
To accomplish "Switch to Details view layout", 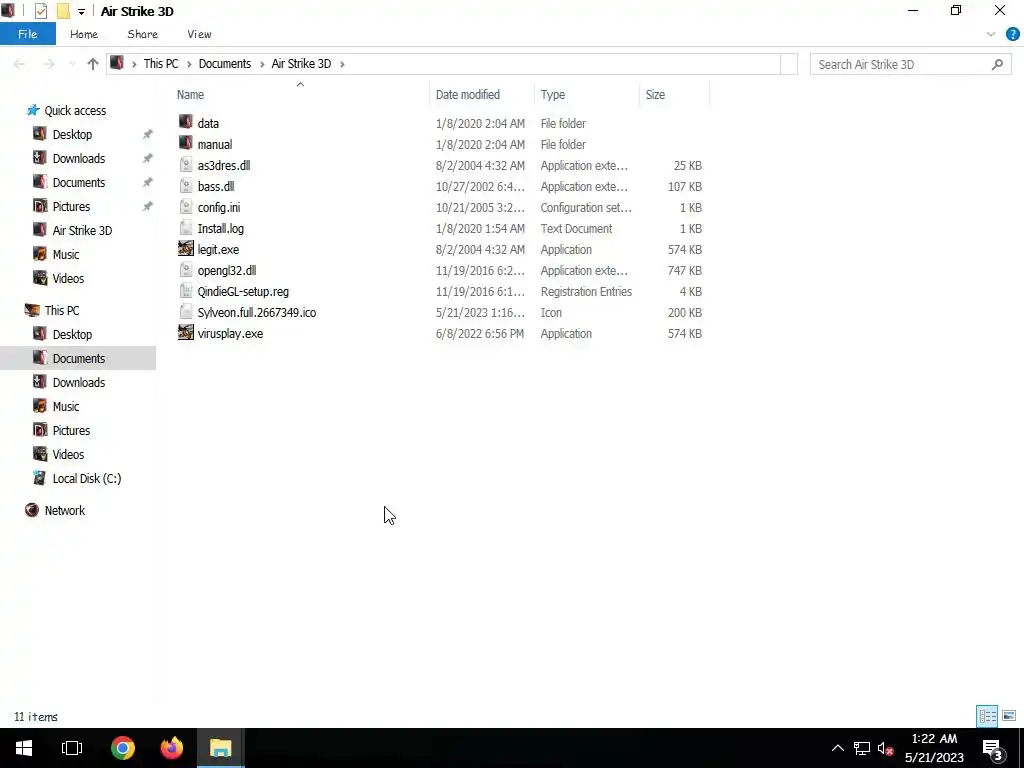I will (x=987, y=716).
